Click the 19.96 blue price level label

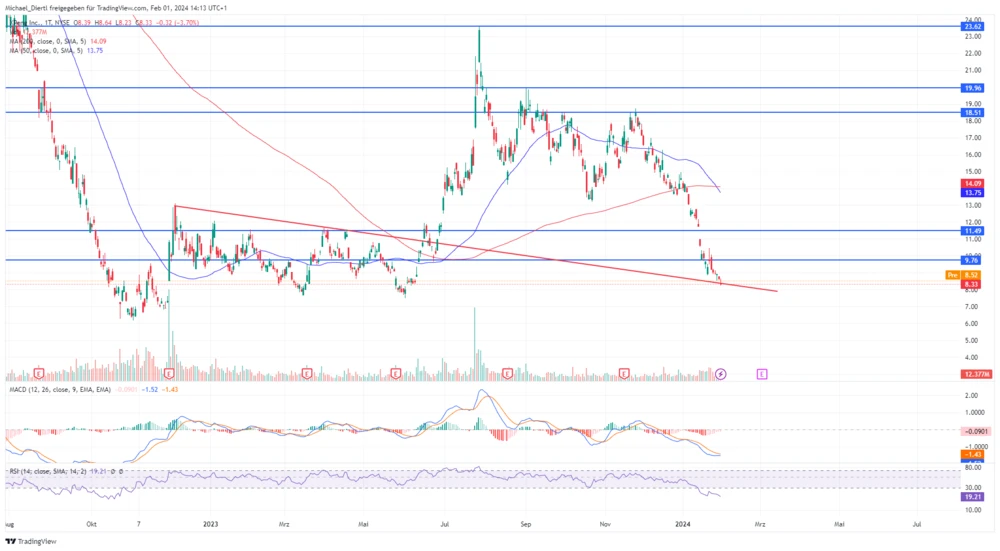969,88
